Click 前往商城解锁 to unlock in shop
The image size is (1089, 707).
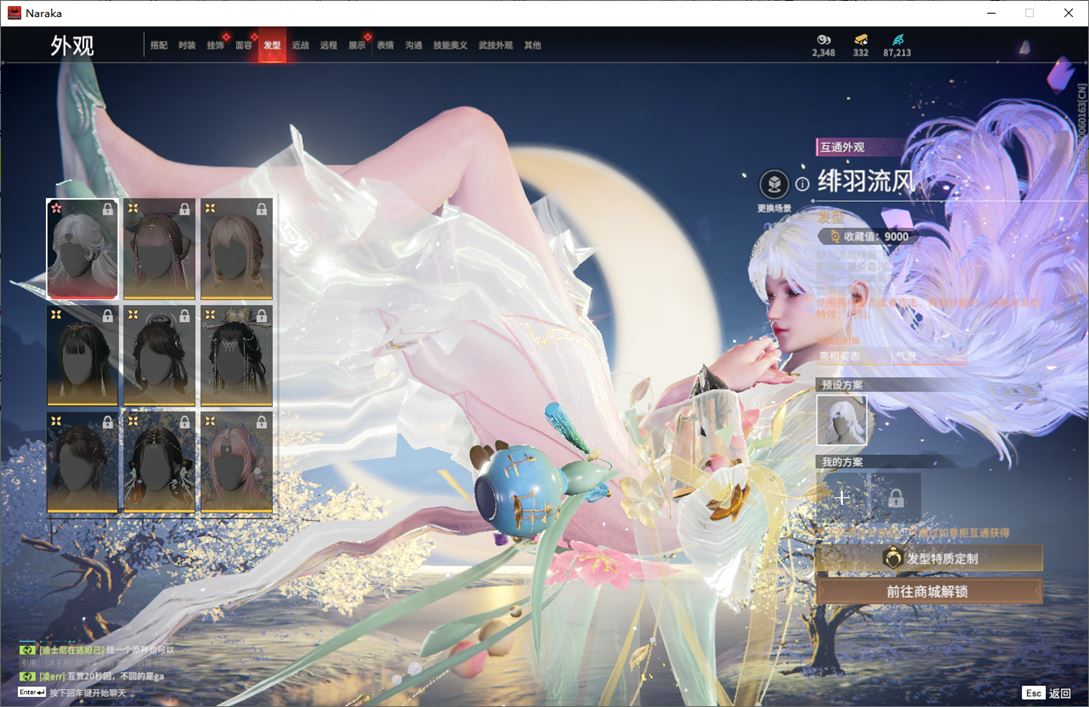click(929, 592)
